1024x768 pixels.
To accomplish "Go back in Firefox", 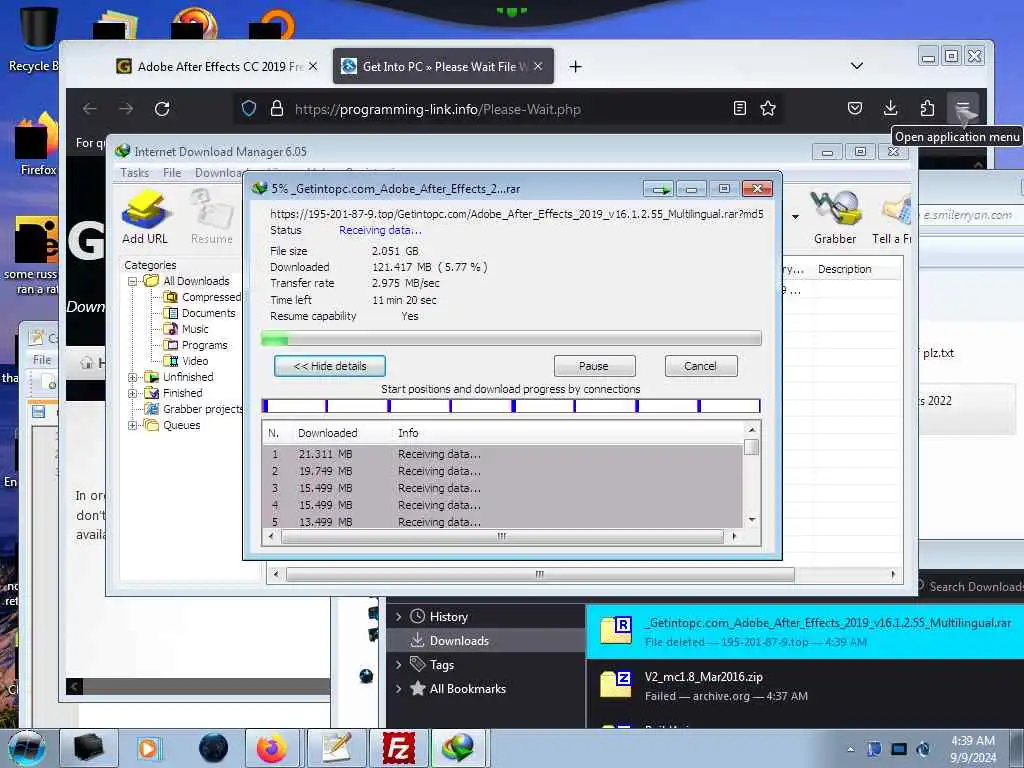I will tap(89, 108).
